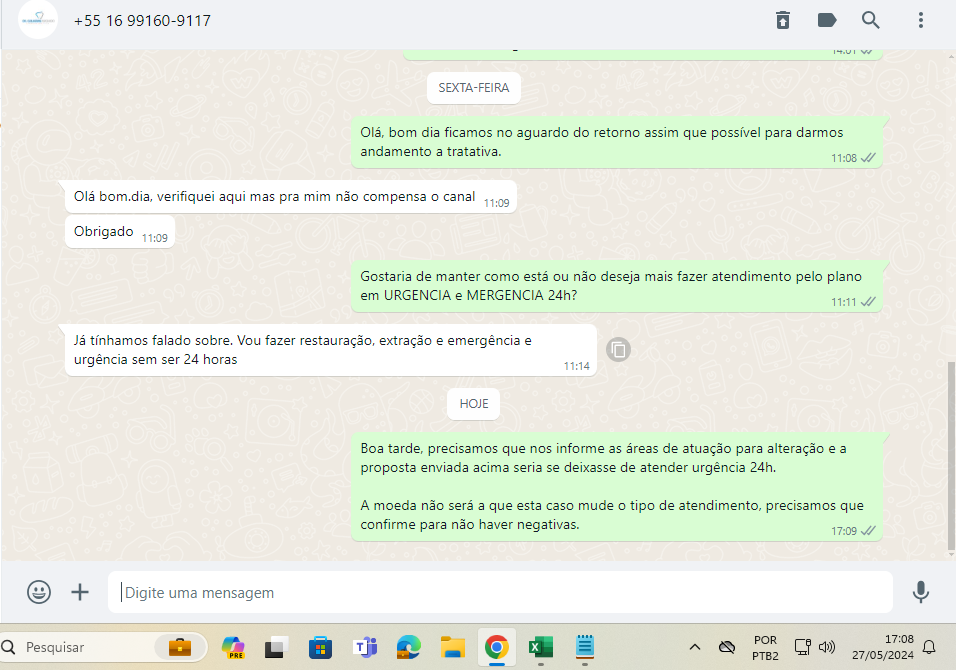Show hidden system tray icons
The height and width of the screenshot is (670, 956).
tap(695, 647)
